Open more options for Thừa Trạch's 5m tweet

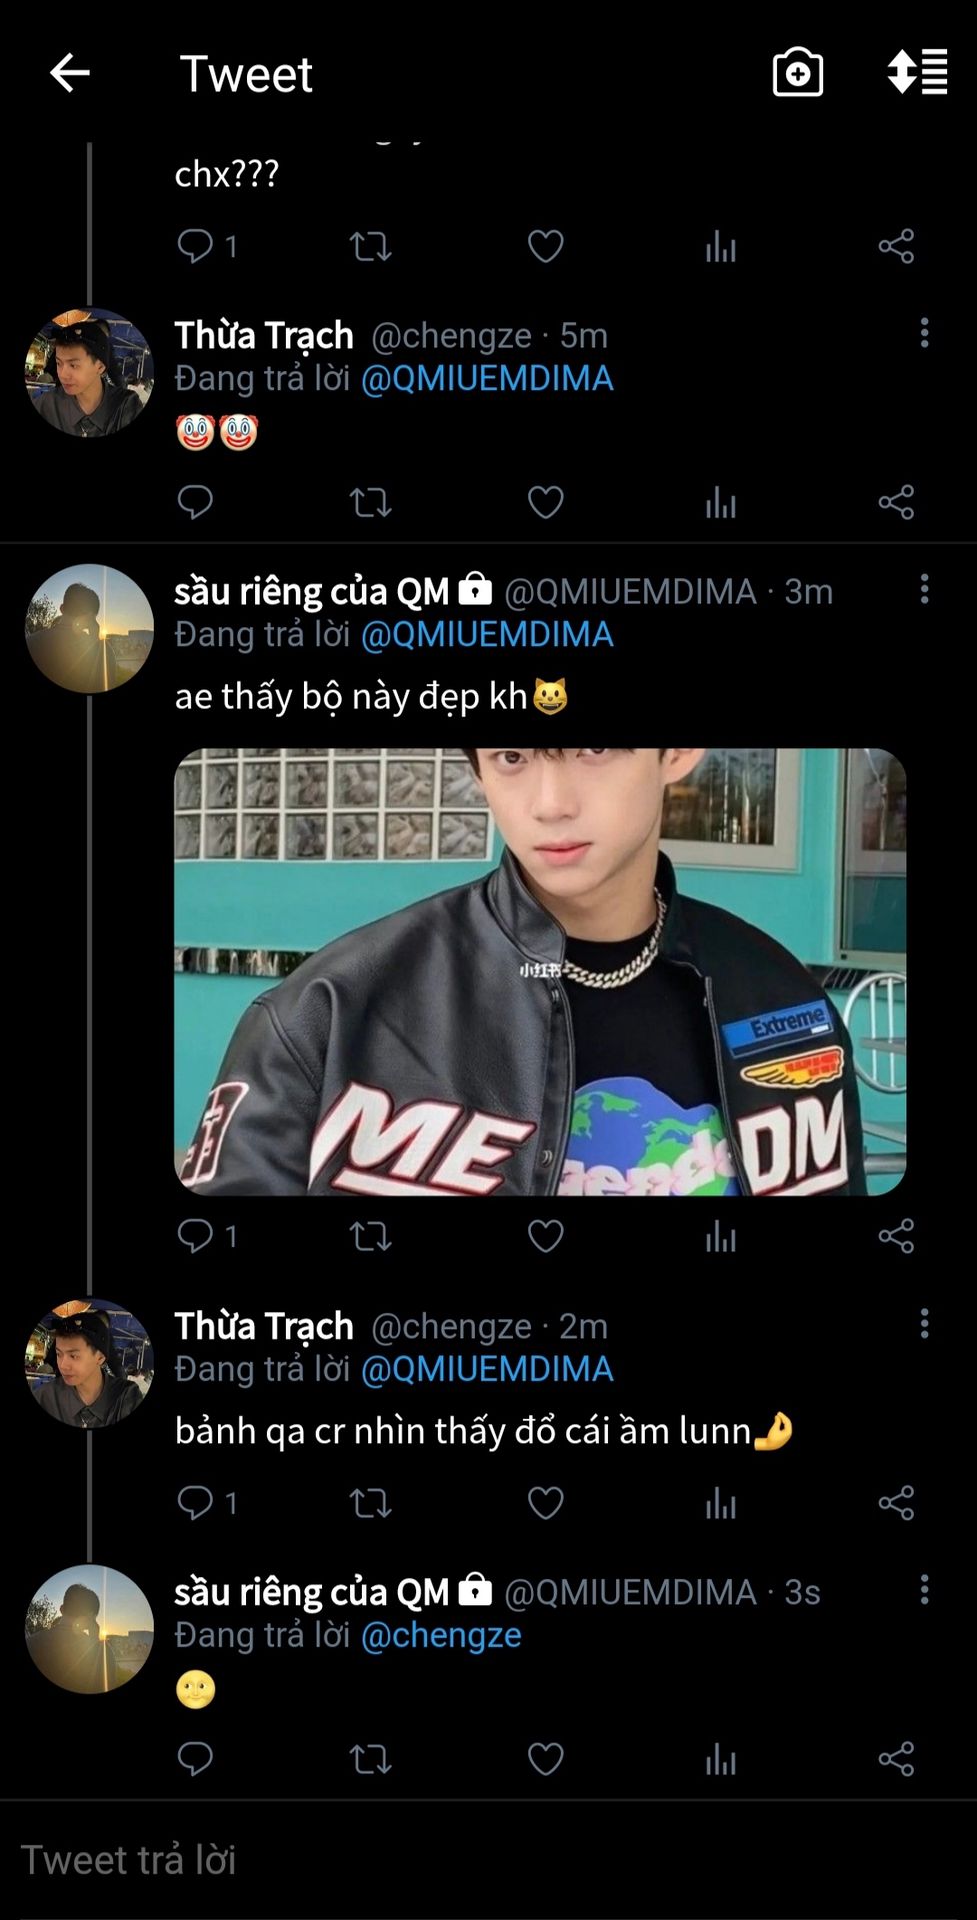(924, 333)
